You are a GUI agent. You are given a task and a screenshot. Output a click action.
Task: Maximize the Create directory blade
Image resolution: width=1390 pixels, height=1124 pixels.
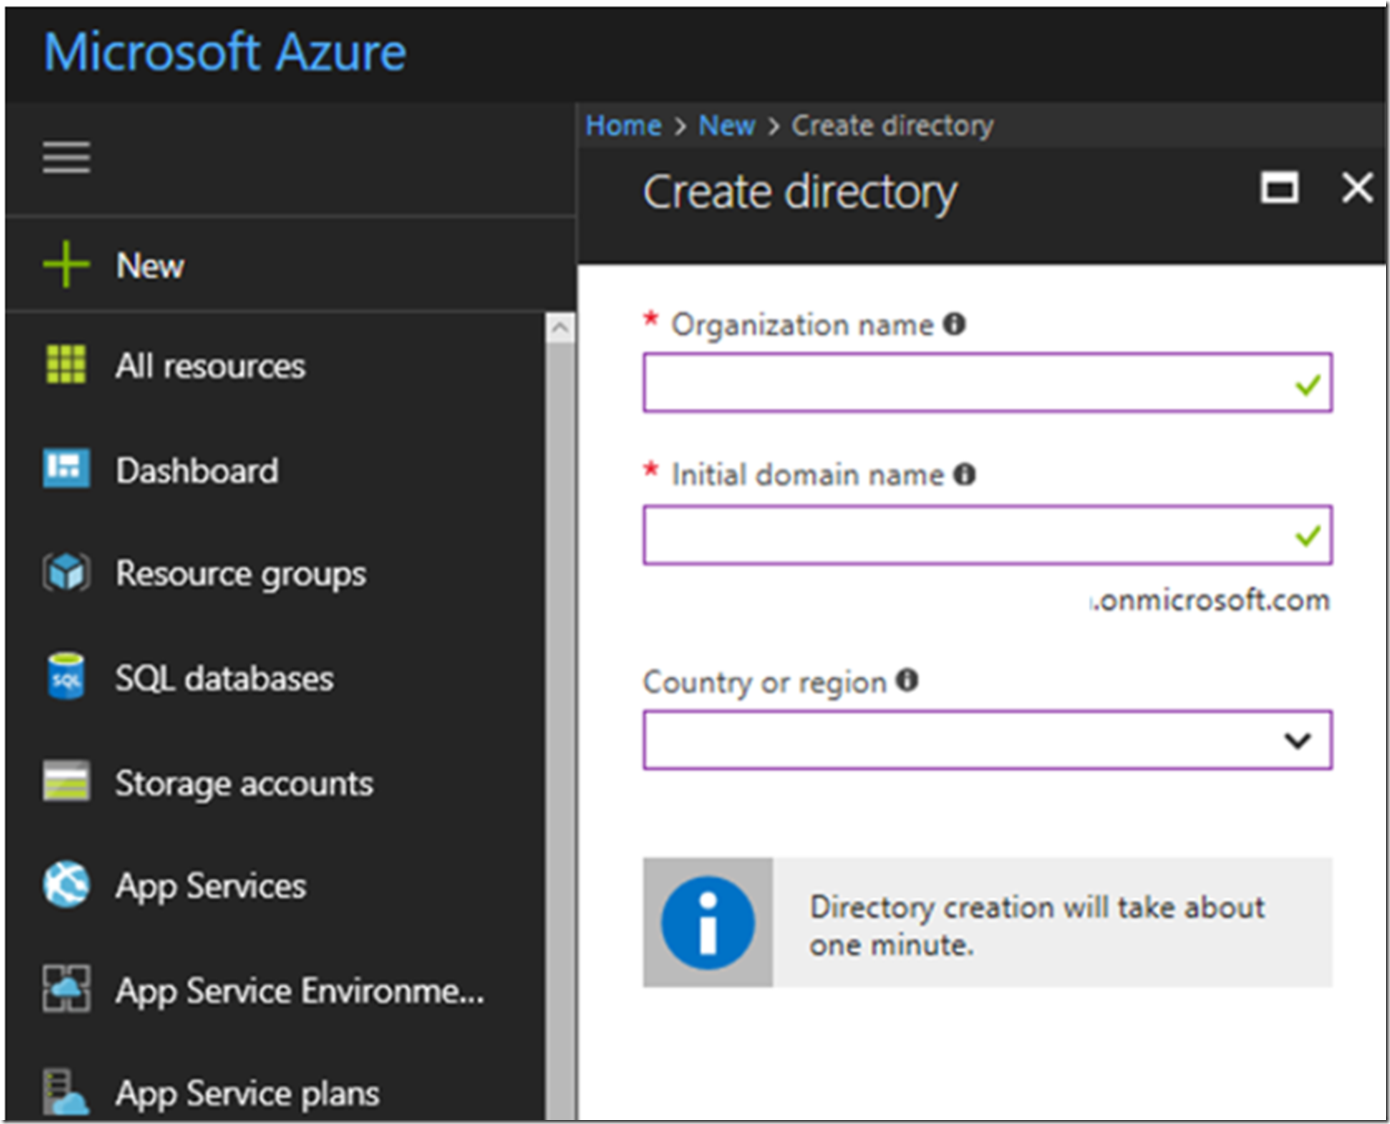pos(1280,188)
